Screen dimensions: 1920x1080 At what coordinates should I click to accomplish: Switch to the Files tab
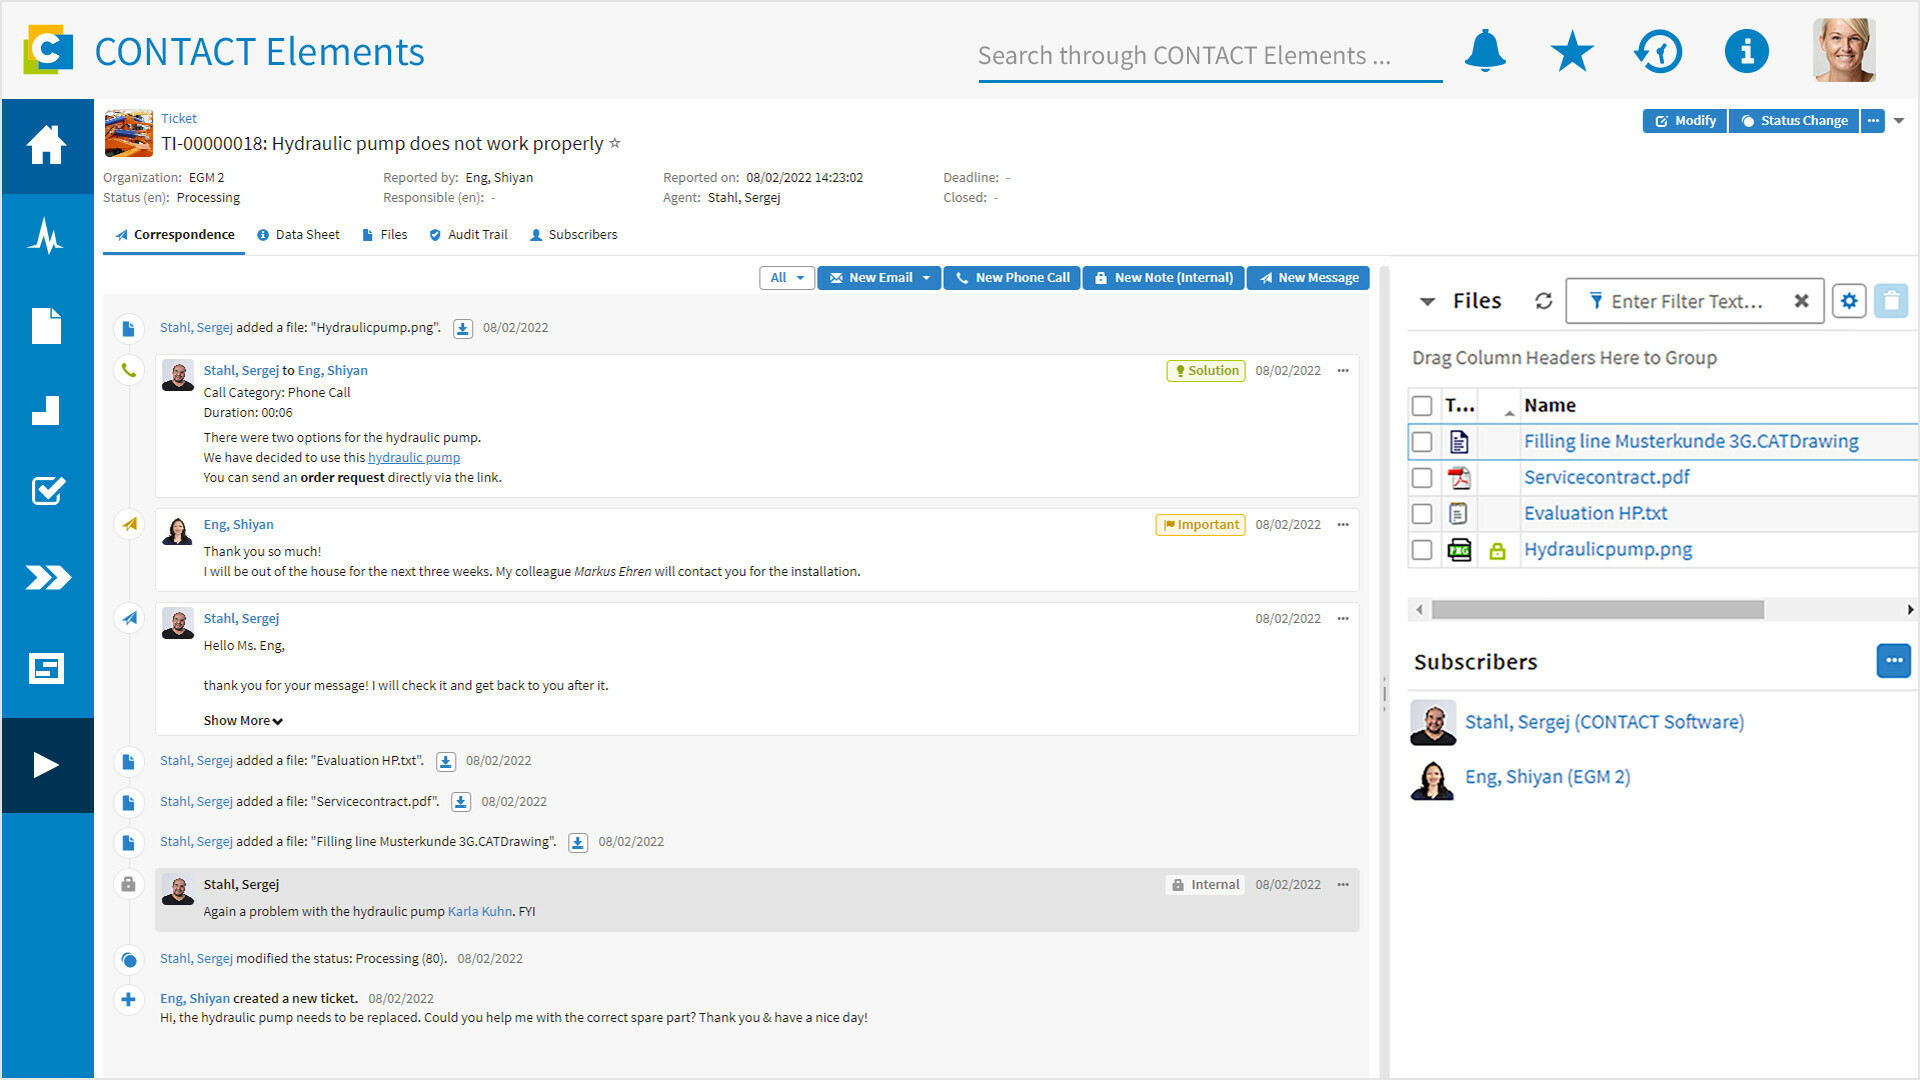pos(384,235)
